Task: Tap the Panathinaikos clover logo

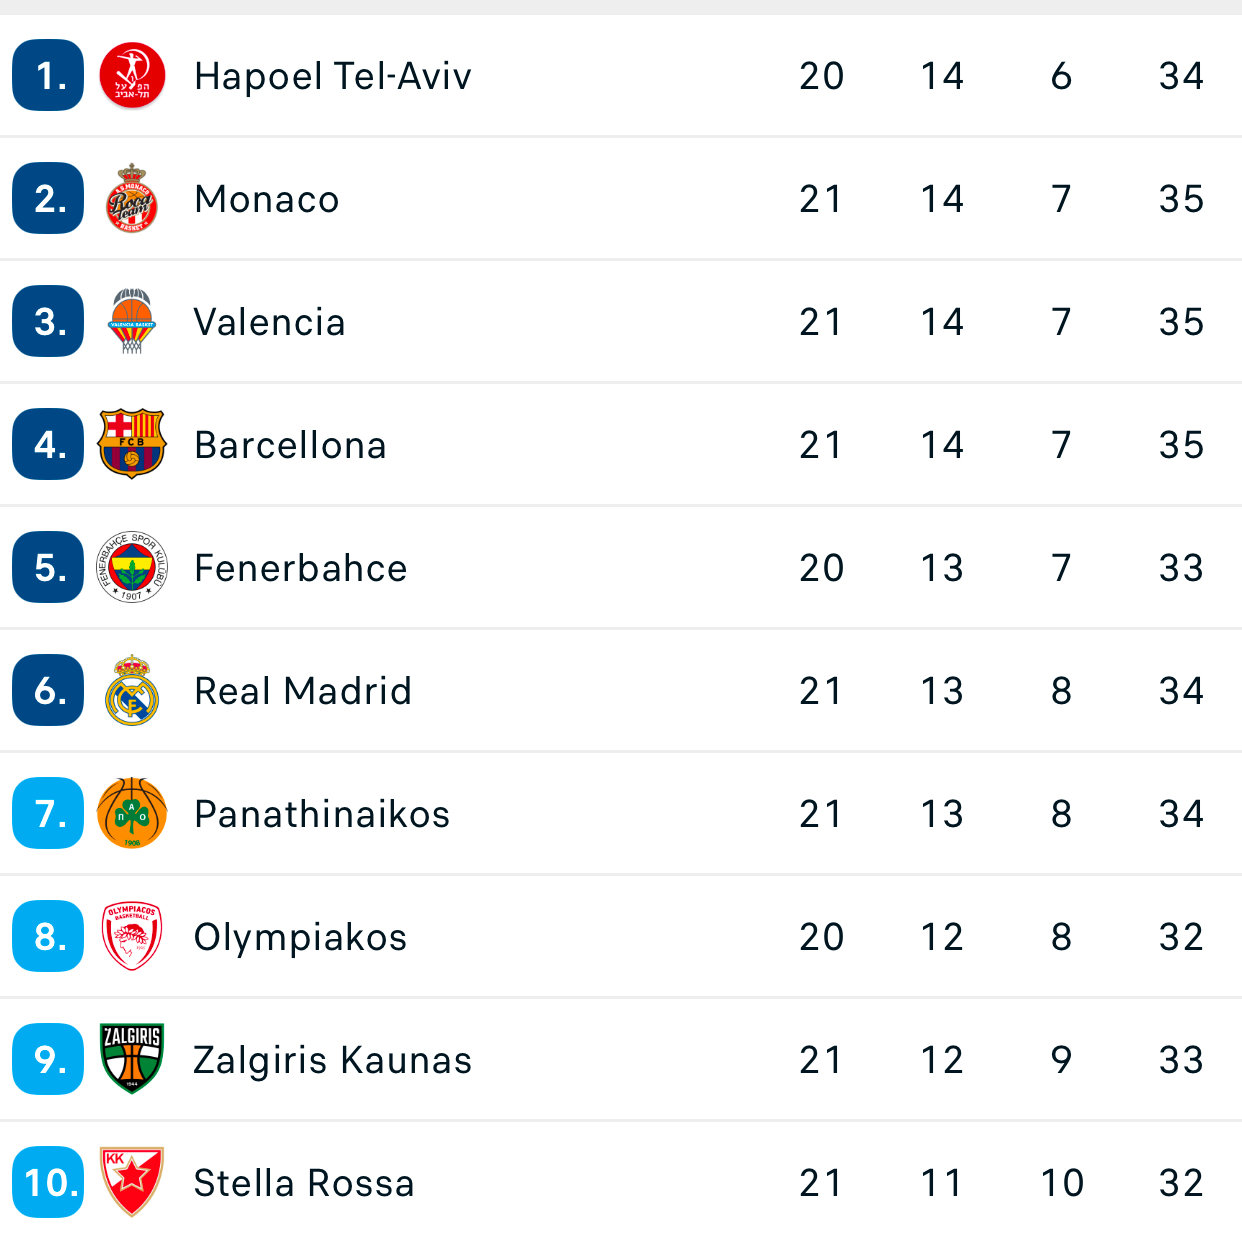Action: [132, 813]
